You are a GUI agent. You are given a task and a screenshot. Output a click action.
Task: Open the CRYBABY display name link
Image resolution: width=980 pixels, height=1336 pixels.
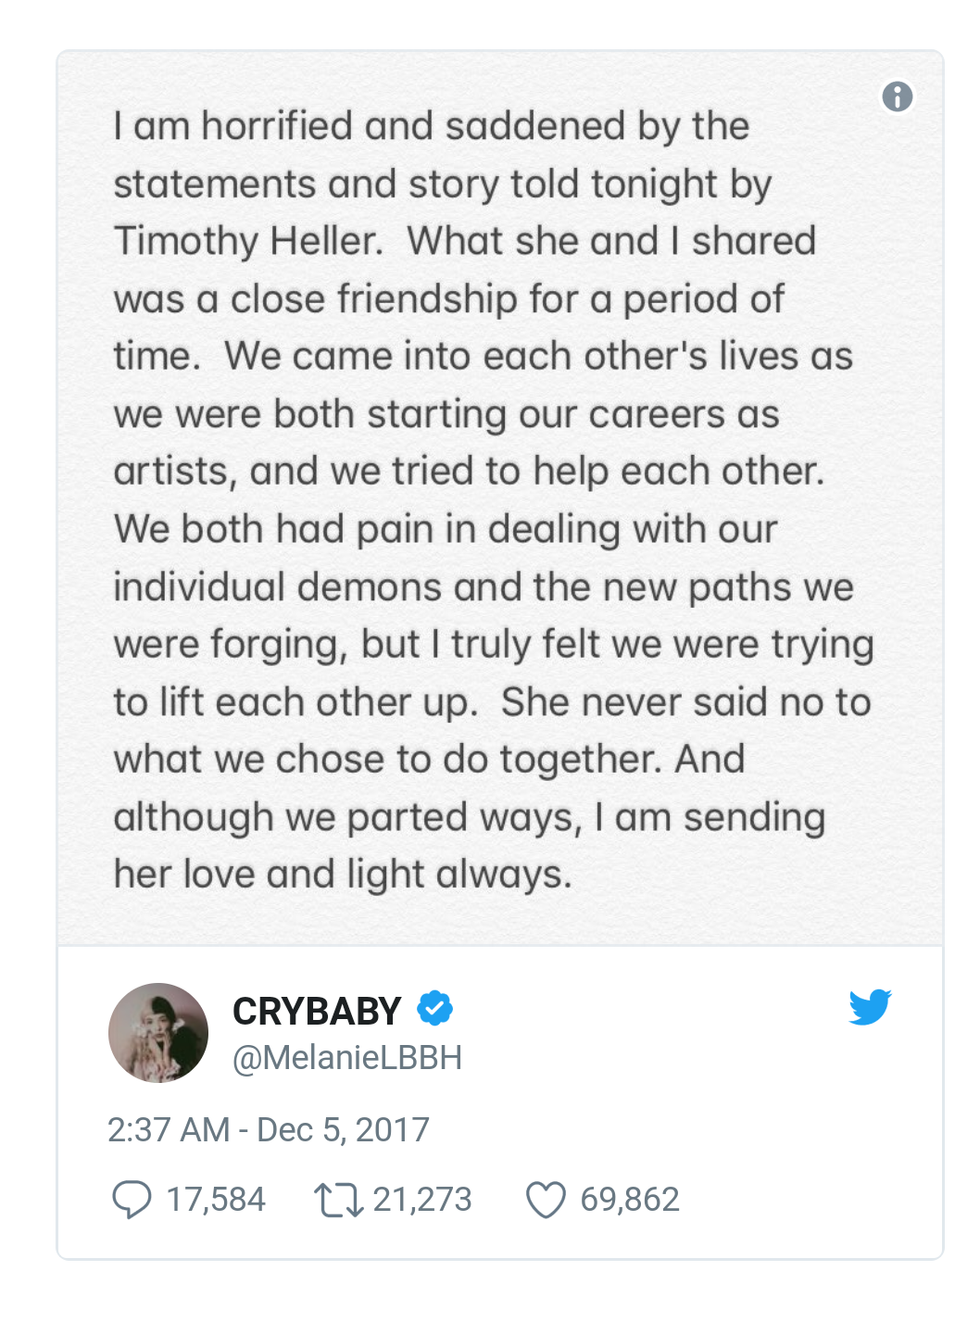pos(316,1011)
